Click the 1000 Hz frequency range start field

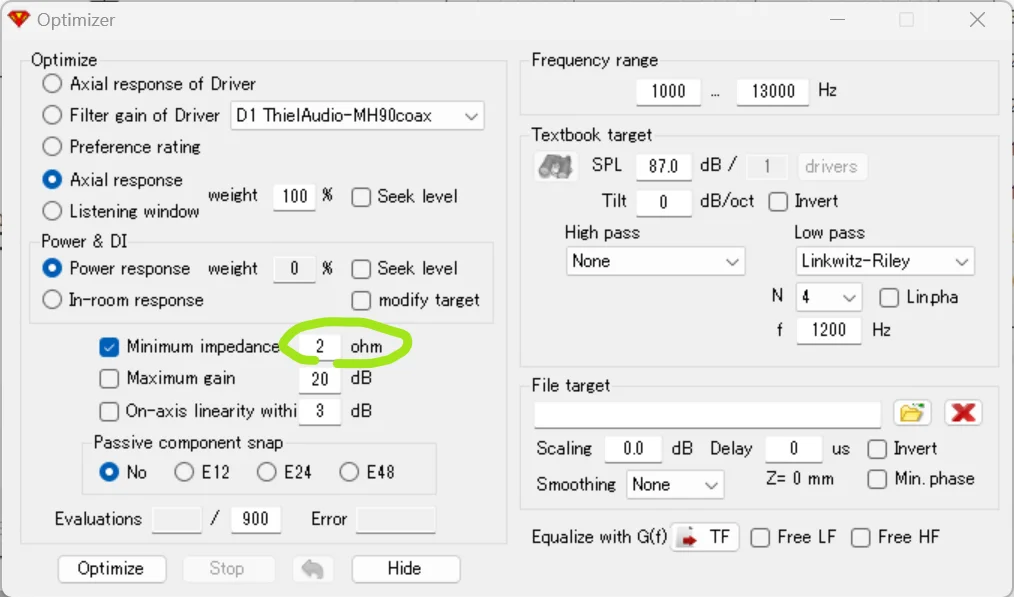pos(668,91)
